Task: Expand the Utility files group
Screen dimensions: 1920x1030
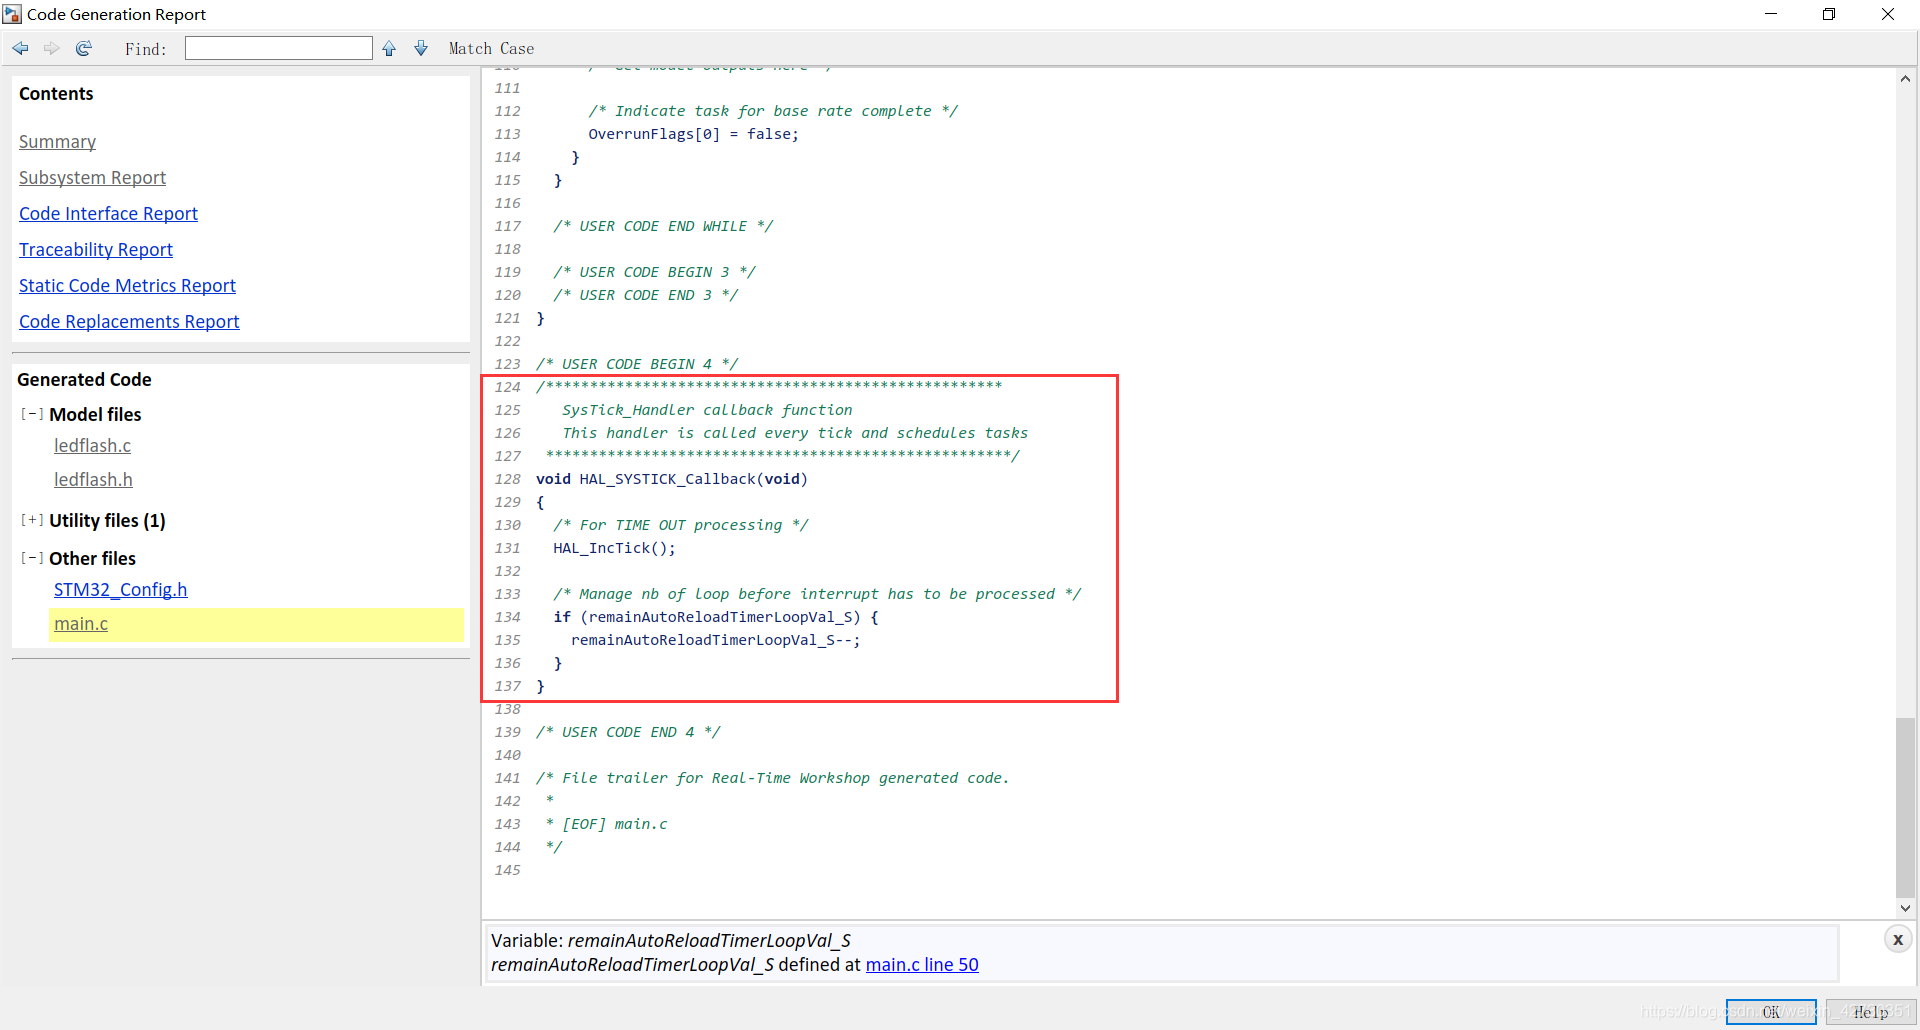Action: [x=32, y=520]
